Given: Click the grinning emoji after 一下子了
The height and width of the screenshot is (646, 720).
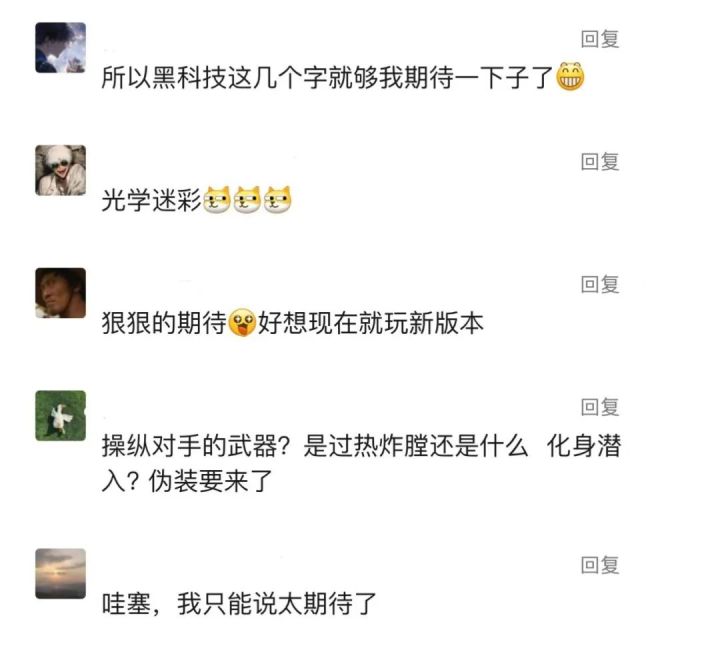Looking at the screenshot, I should 569,77.
